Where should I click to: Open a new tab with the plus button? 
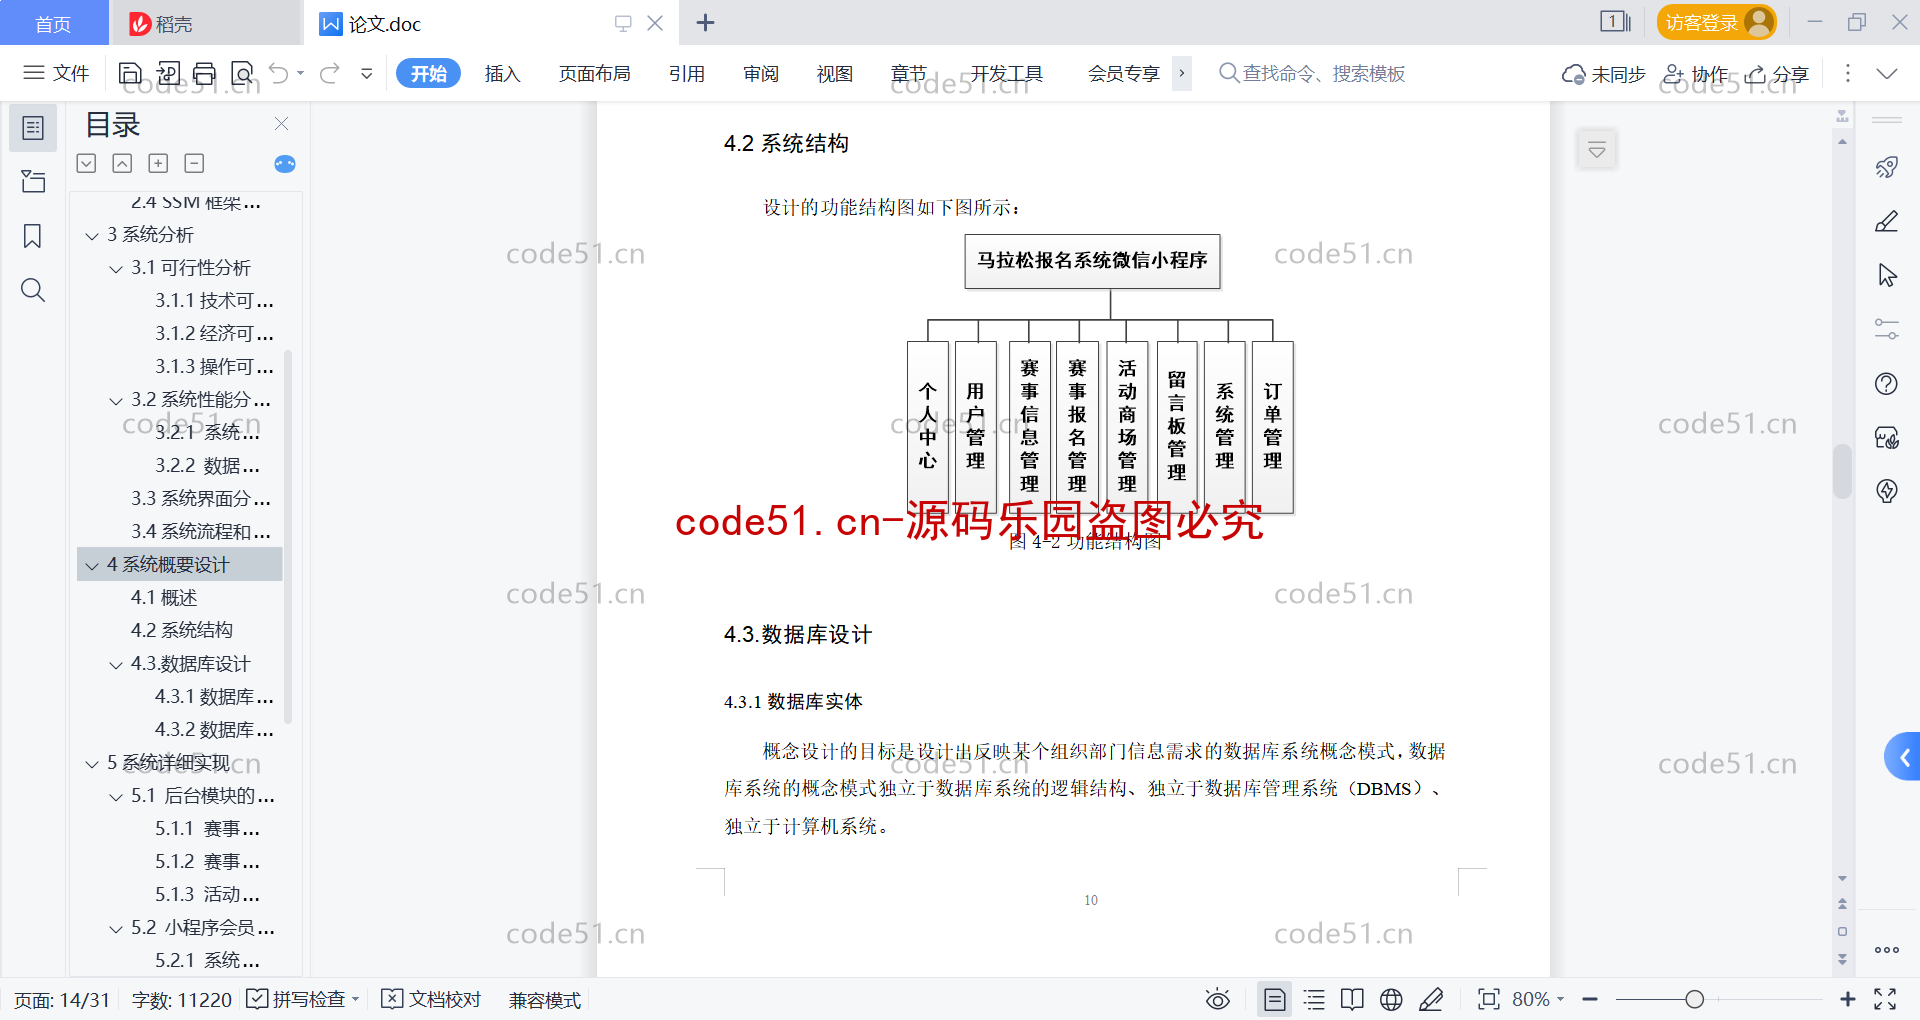(x=705, y=23)
